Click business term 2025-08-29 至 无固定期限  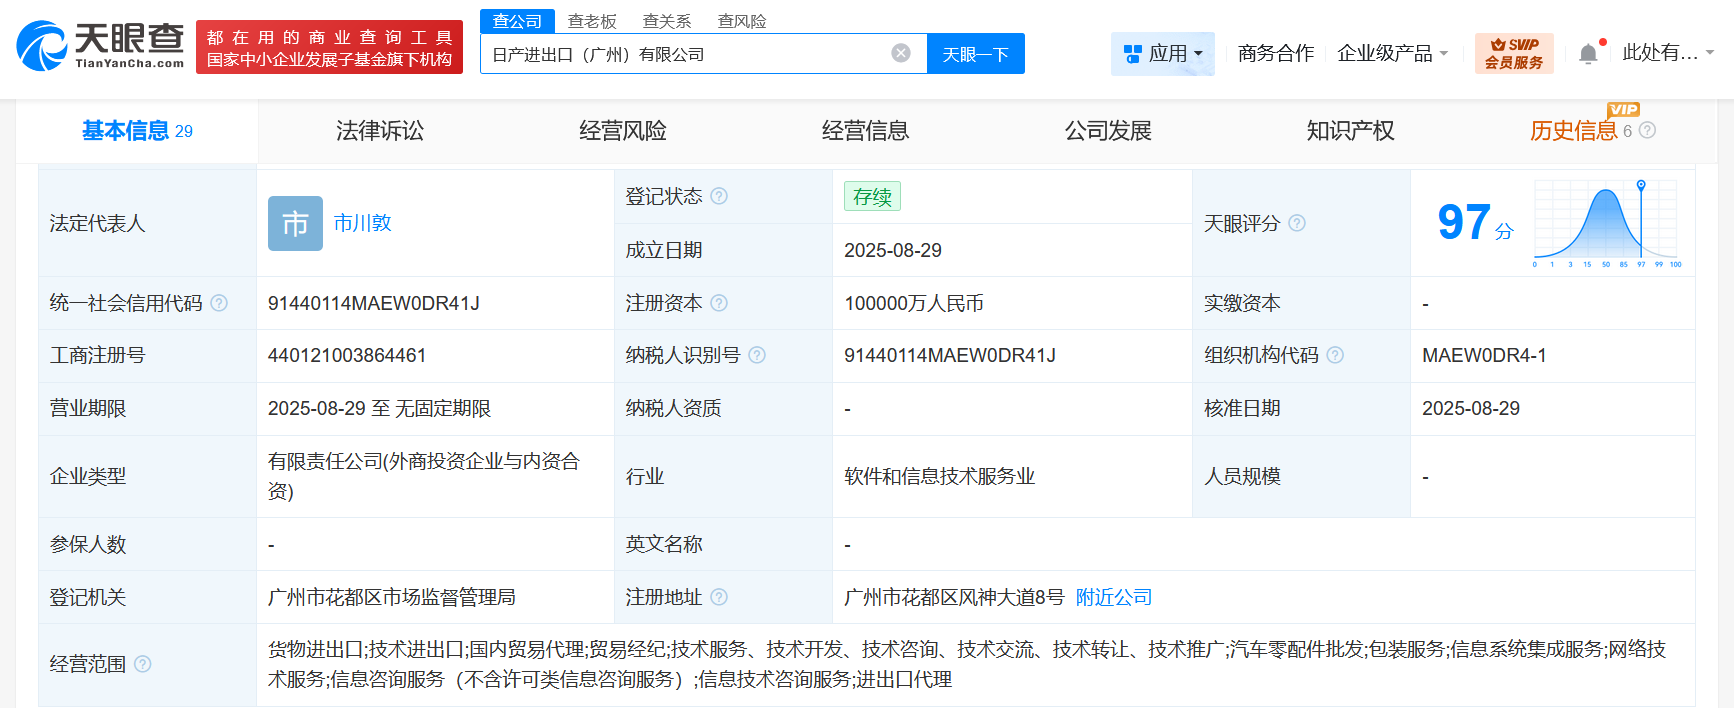(379, 408)
